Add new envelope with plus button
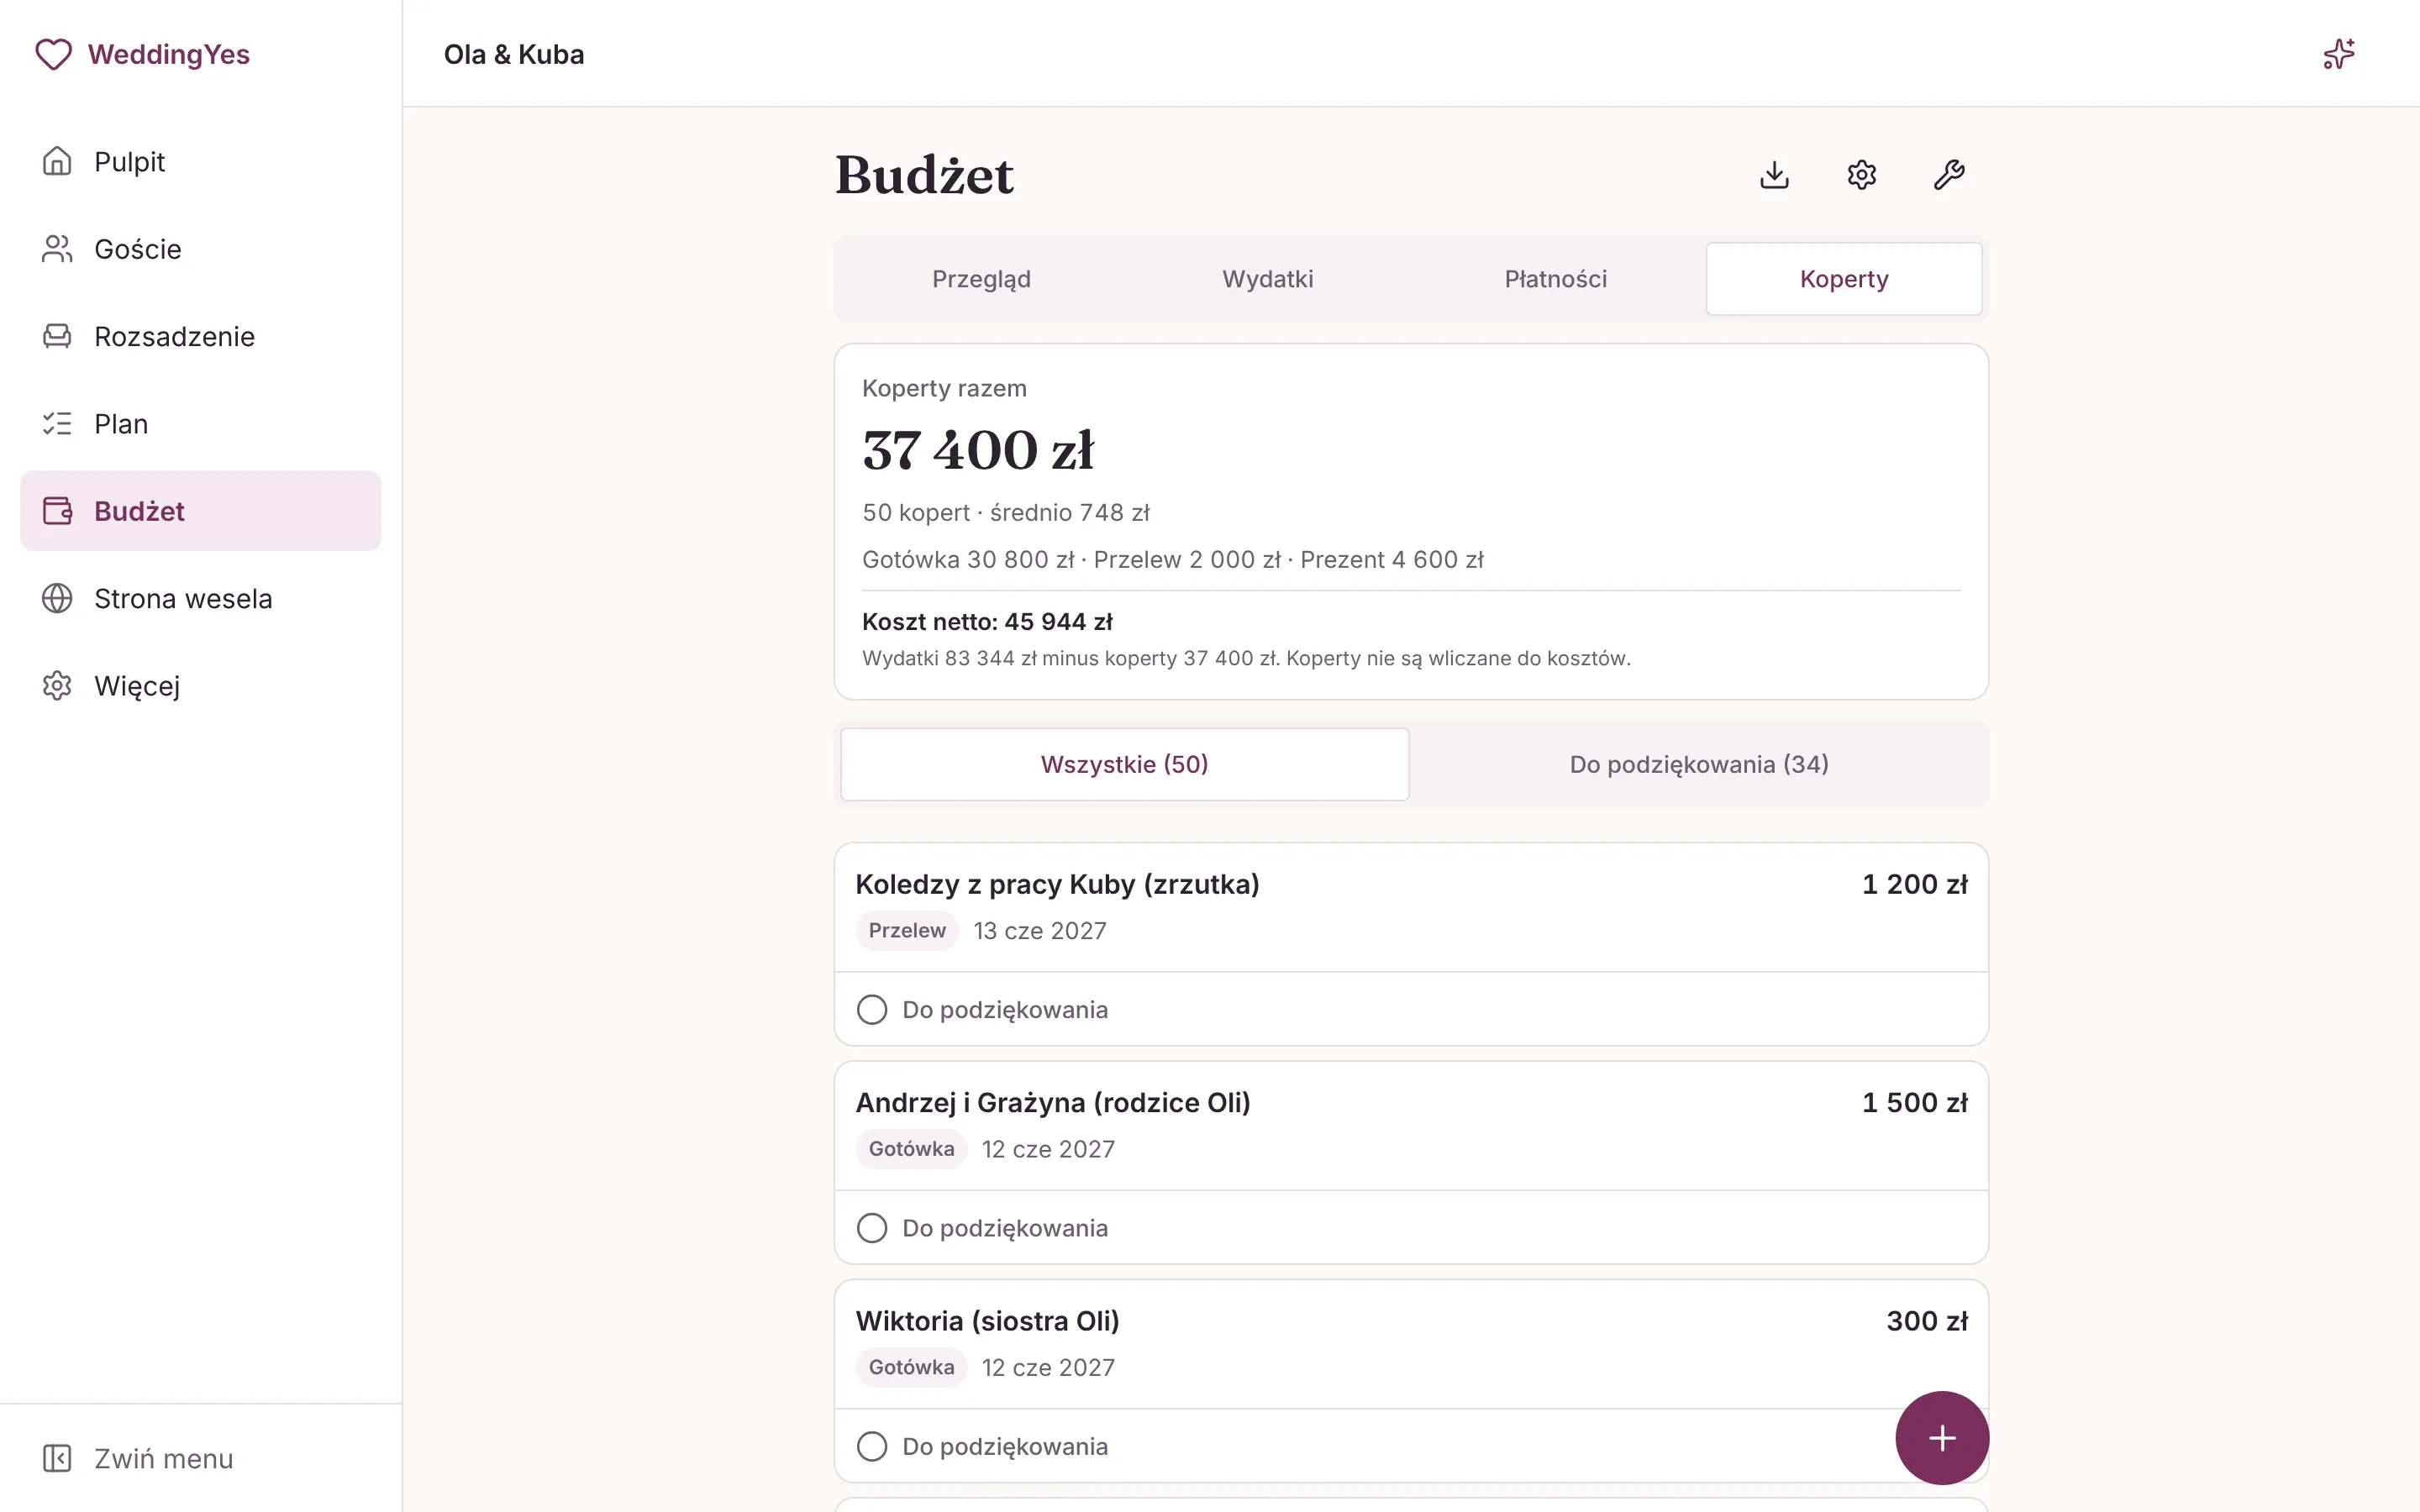Viewport: 2420px width, 1512px height. click(1941, 1438)
